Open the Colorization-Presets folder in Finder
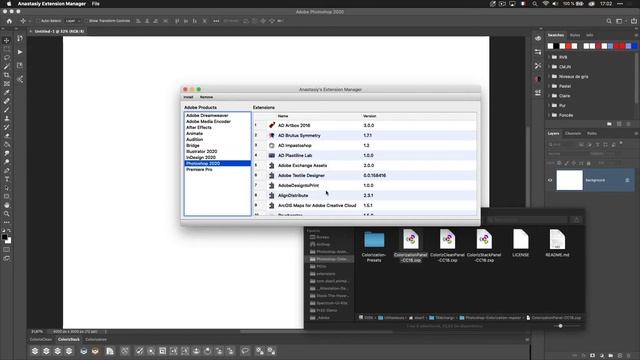The width and height of the screenshot is (640, 360). 374,245
